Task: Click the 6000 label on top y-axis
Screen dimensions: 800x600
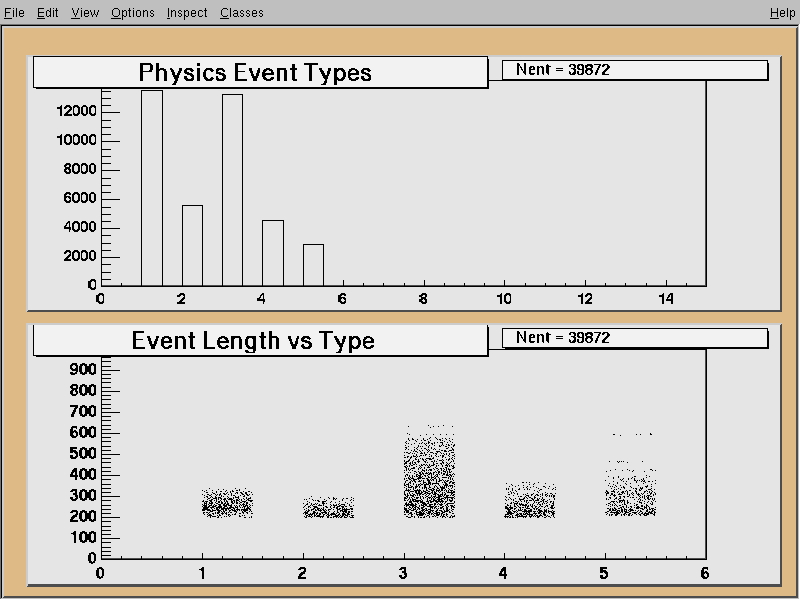Action: [80, 198]
